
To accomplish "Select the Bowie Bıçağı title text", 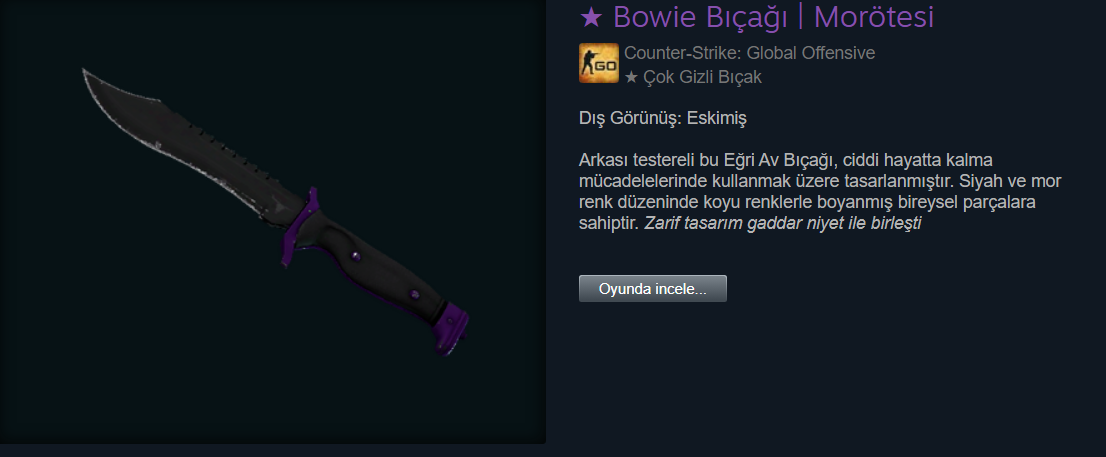I will (x=700, y=18).
